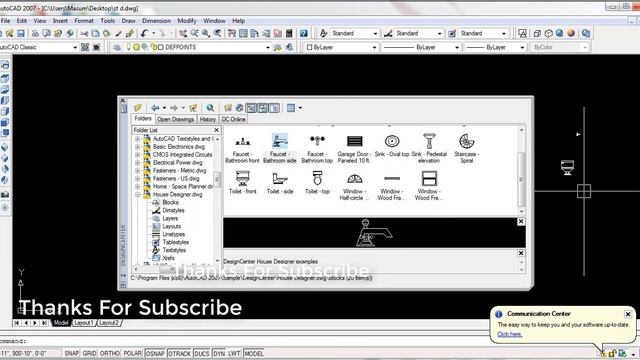Viewport: 640px width, 360px height.
Task: Toggle DesignCenter Preview pane button
Action: pyautogui.click(x=262, y=108)
